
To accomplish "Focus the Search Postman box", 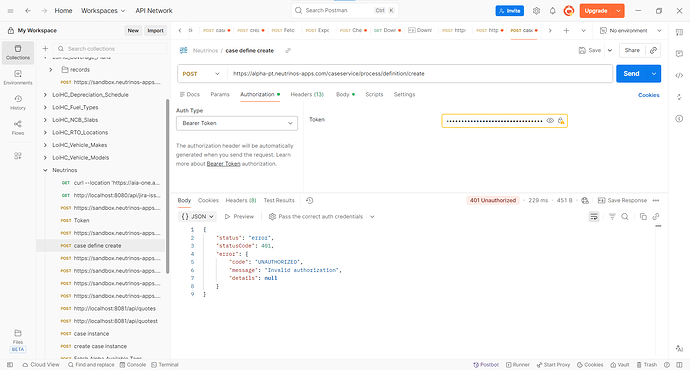I will (x=345, y=11).
